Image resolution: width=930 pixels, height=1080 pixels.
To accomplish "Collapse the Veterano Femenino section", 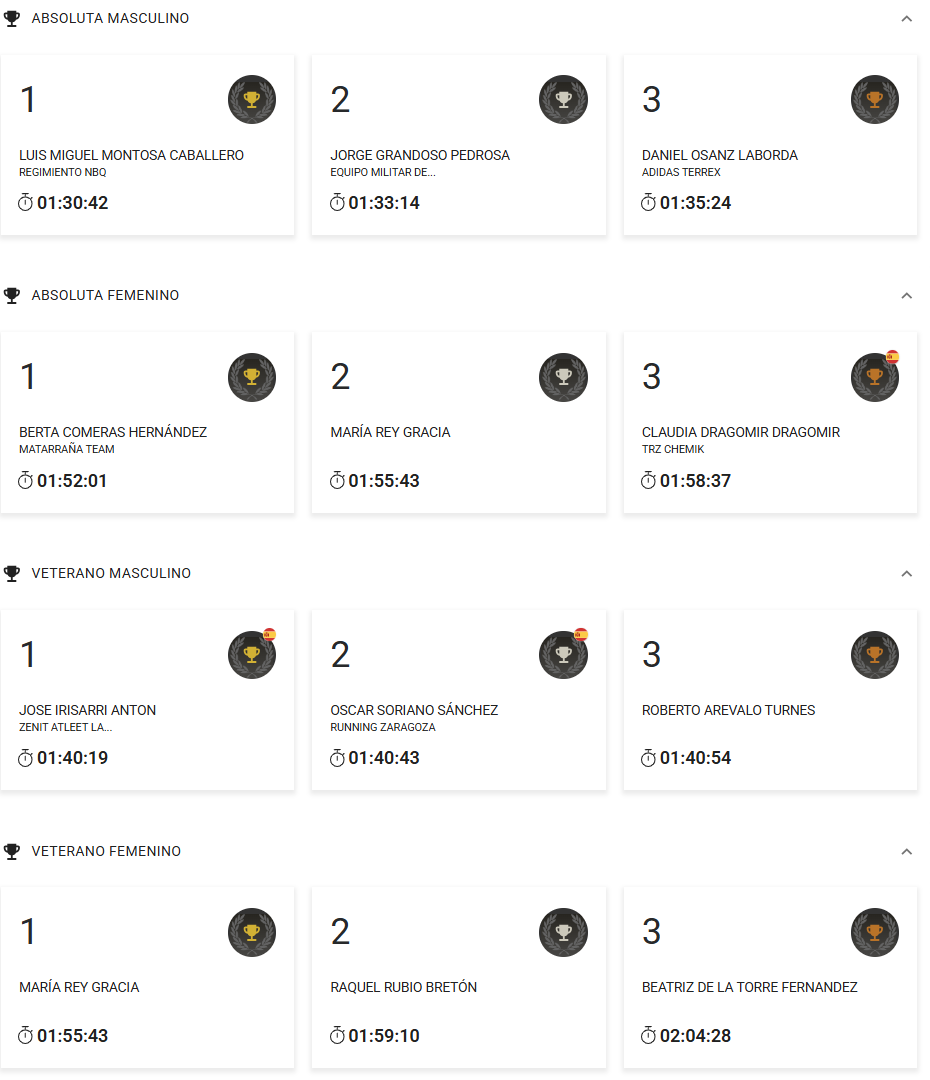I will [x=906, y=852].
